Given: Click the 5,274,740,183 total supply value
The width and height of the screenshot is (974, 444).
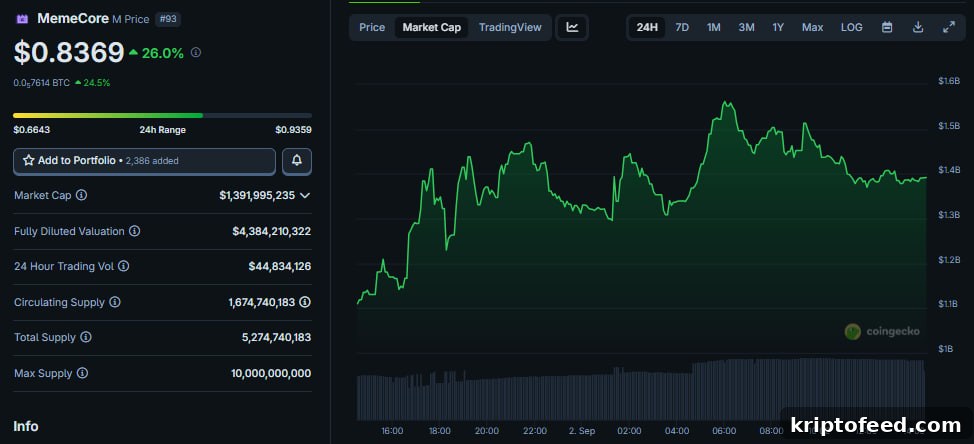Looking at the screenshot, I should (x=276, y=337).
